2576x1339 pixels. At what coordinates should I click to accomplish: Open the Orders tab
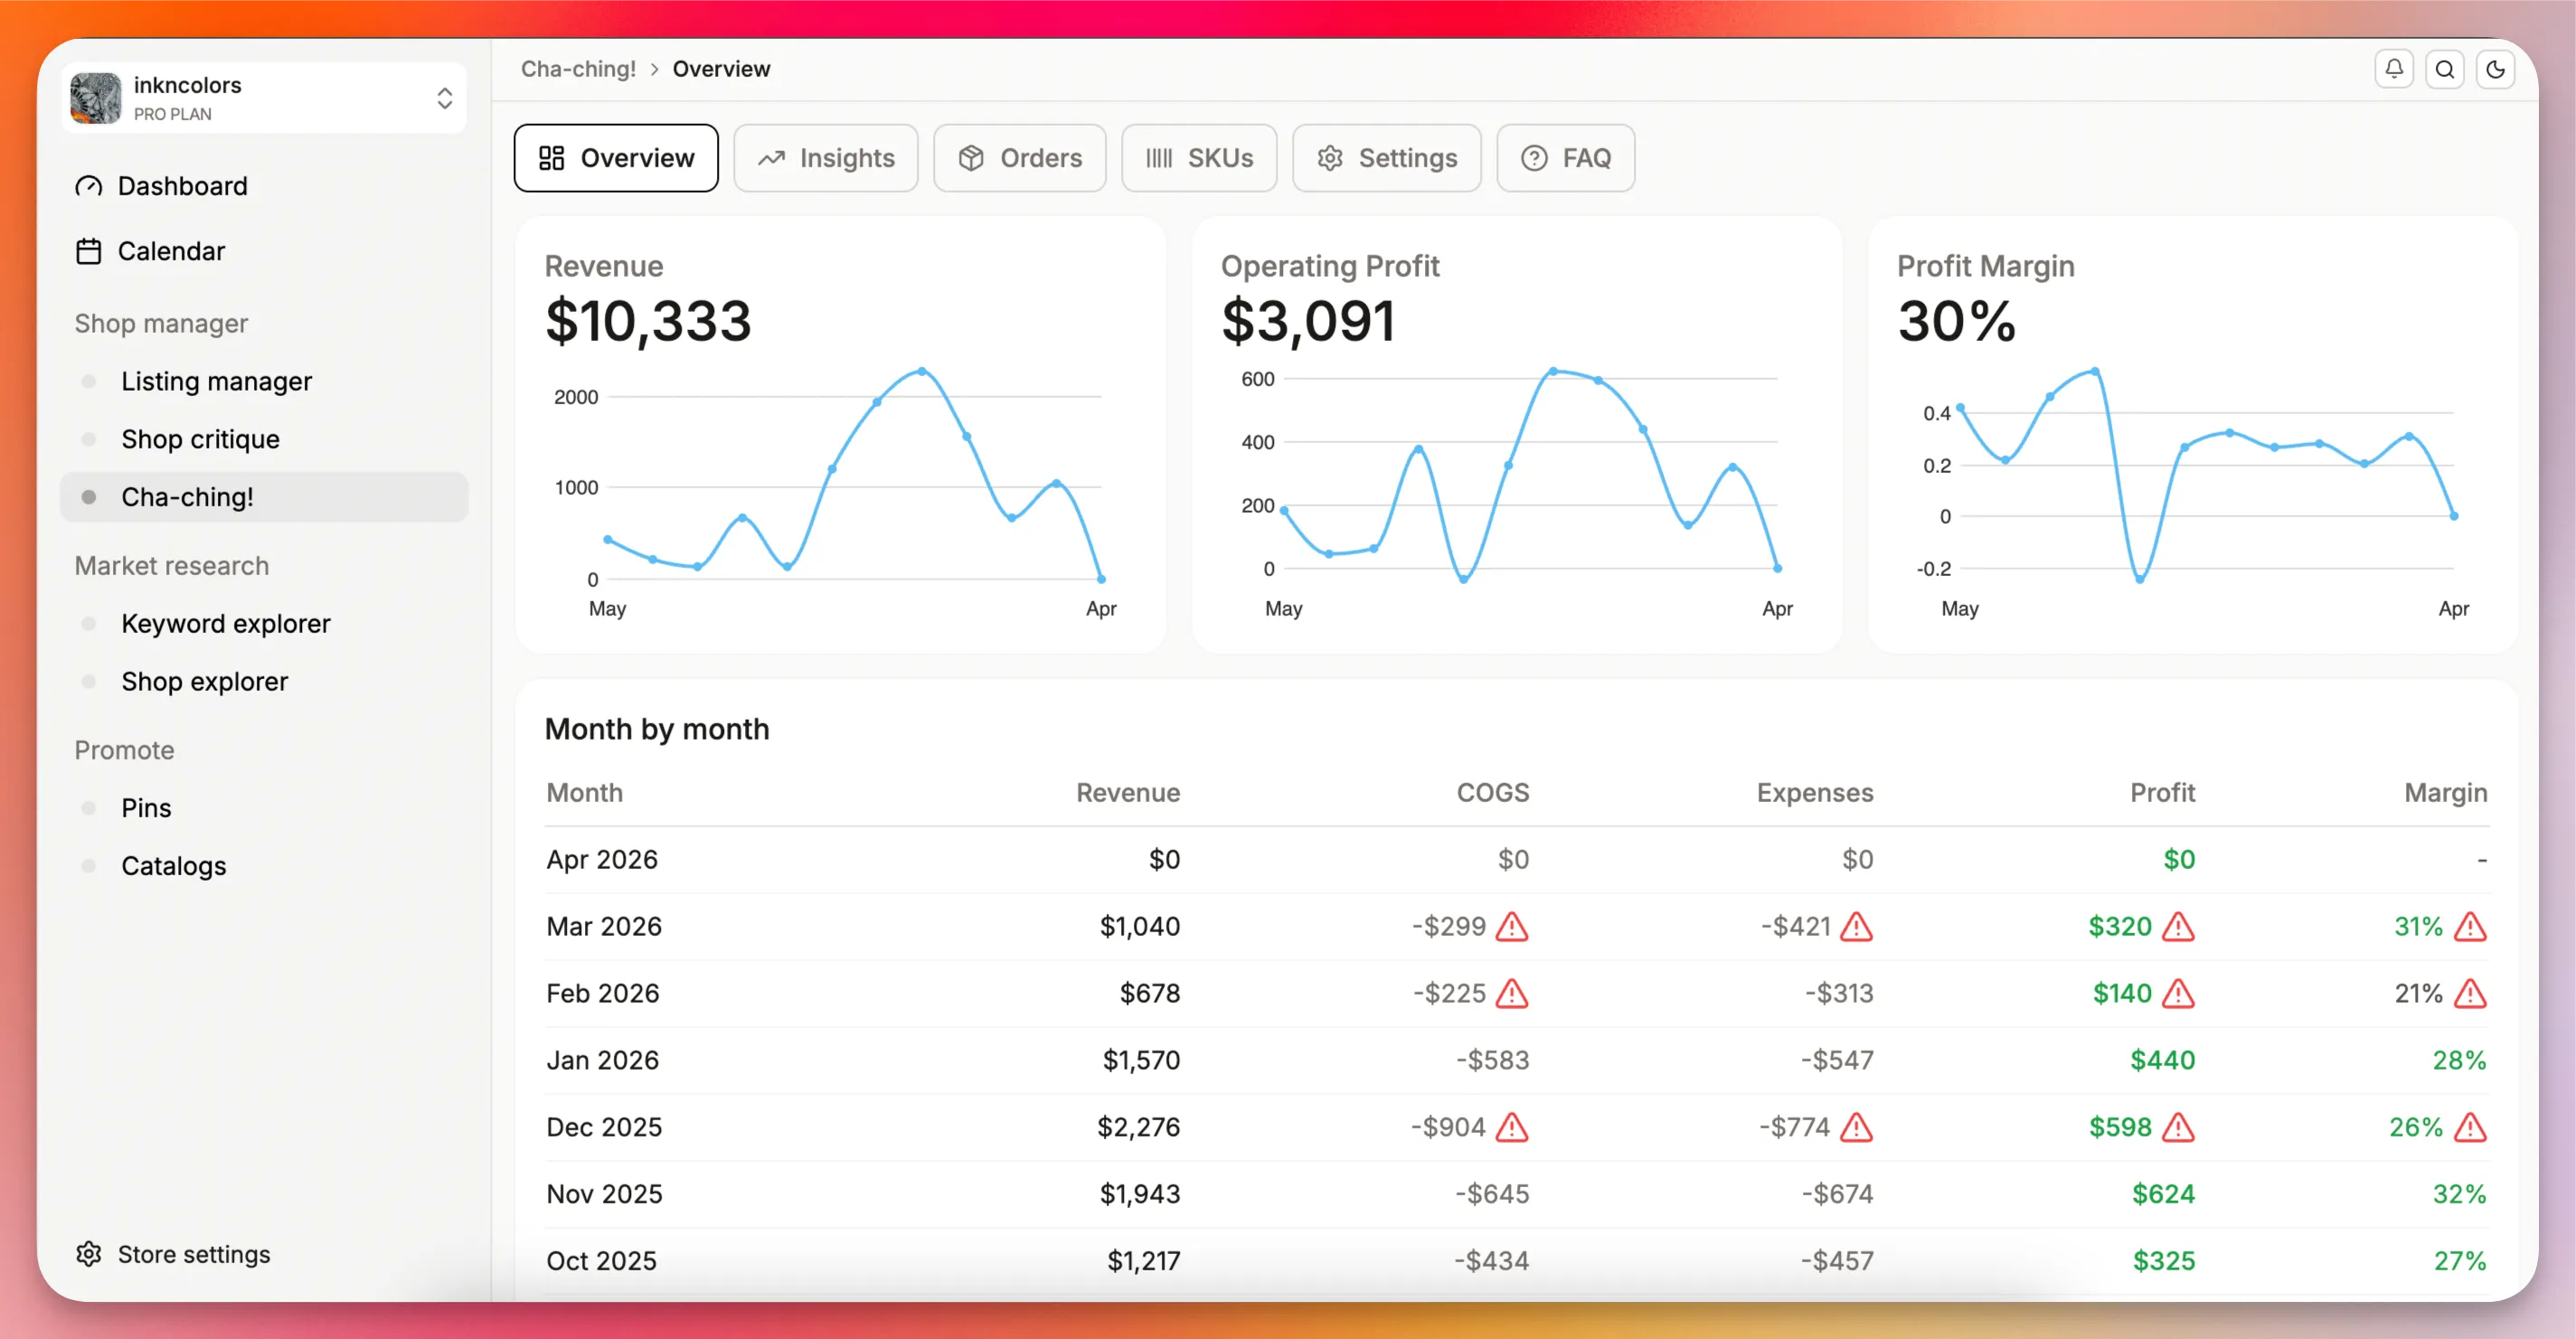click(x=1020, y=157)
